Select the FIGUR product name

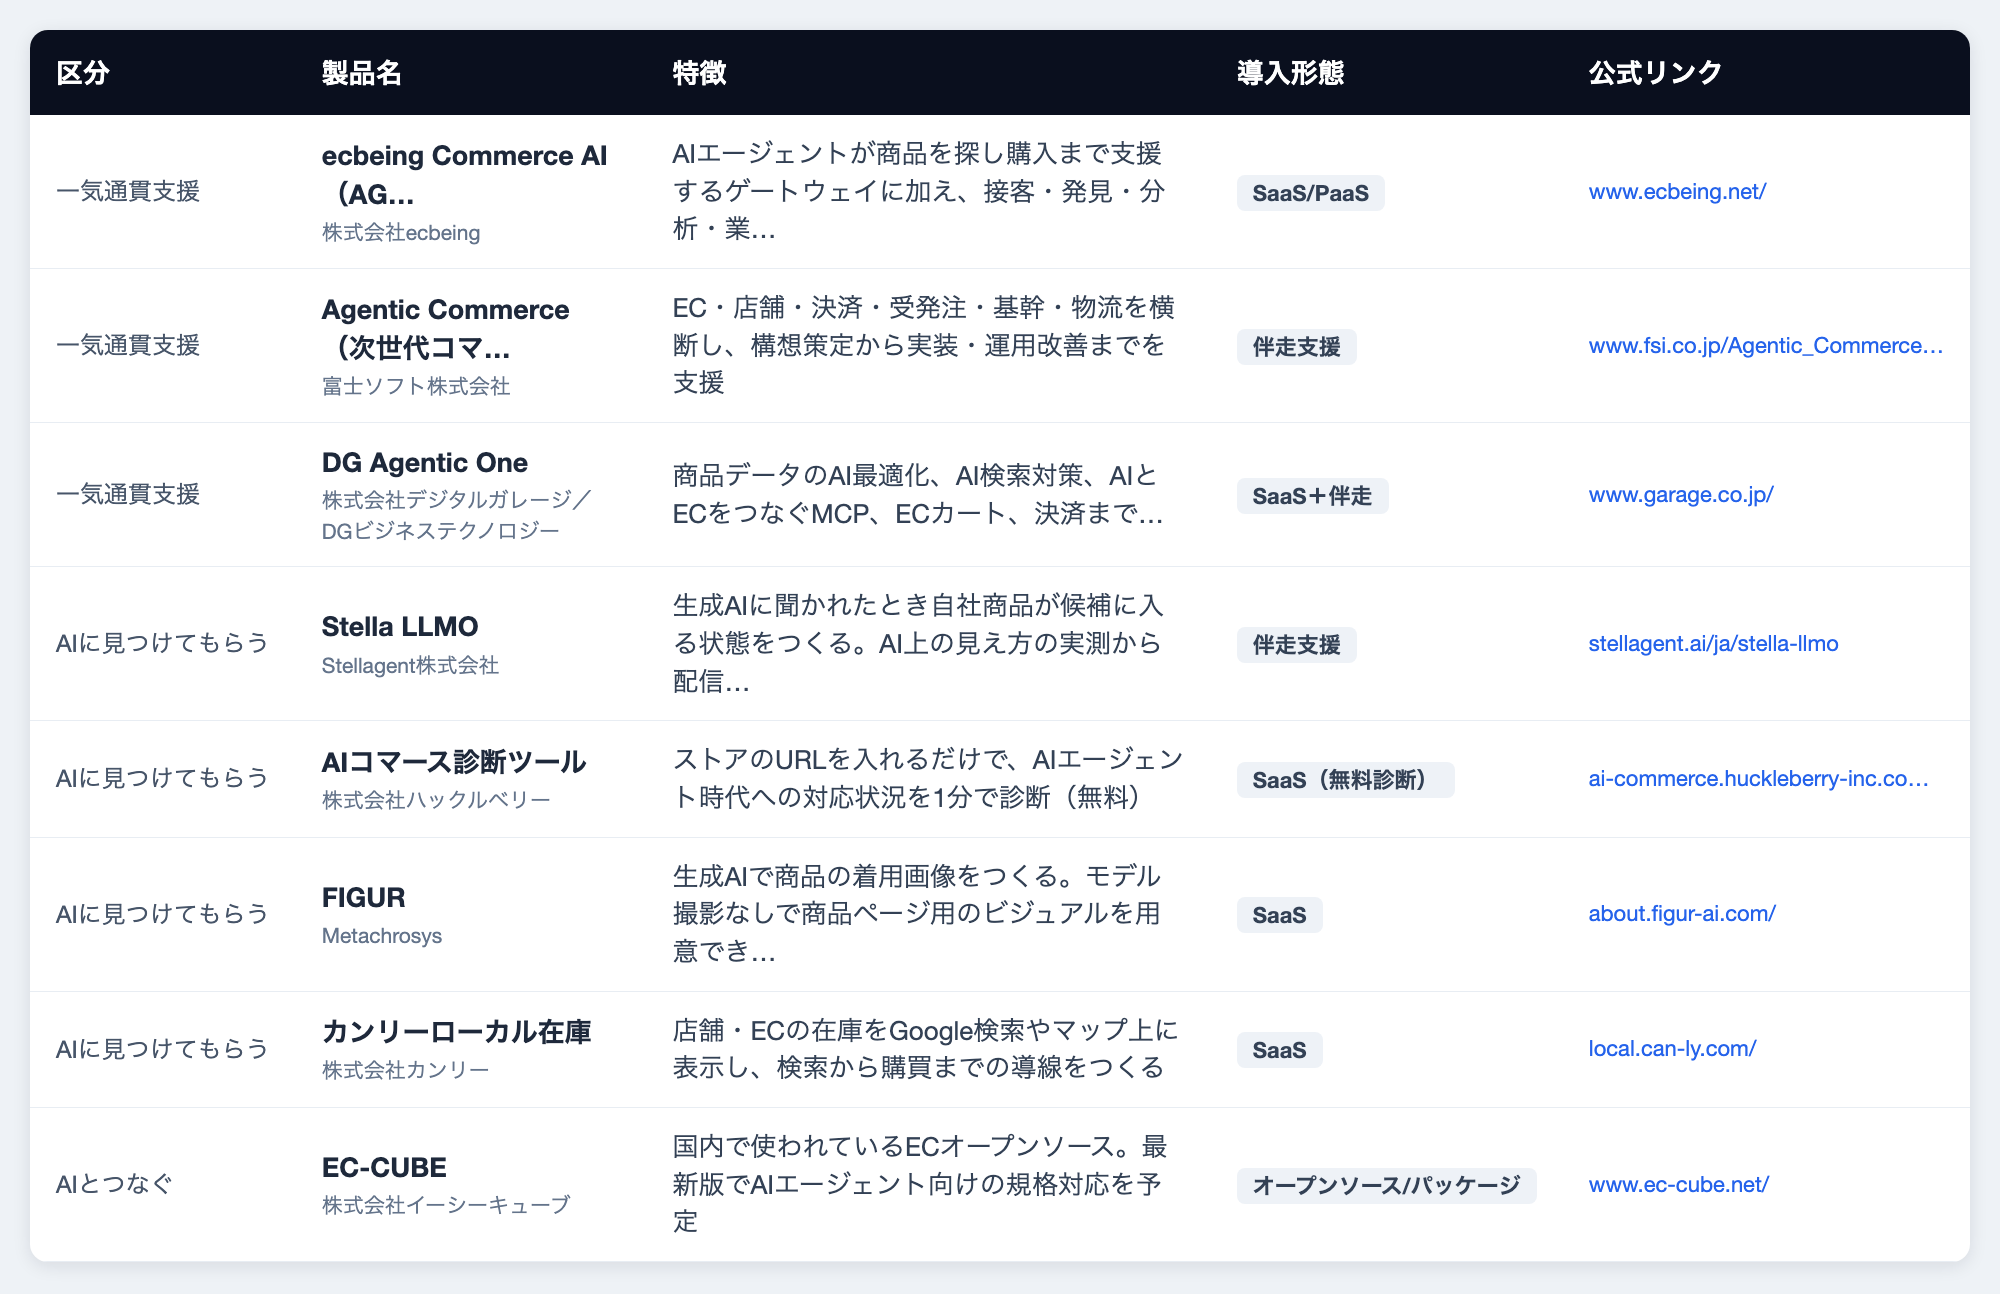pos(363,898)
